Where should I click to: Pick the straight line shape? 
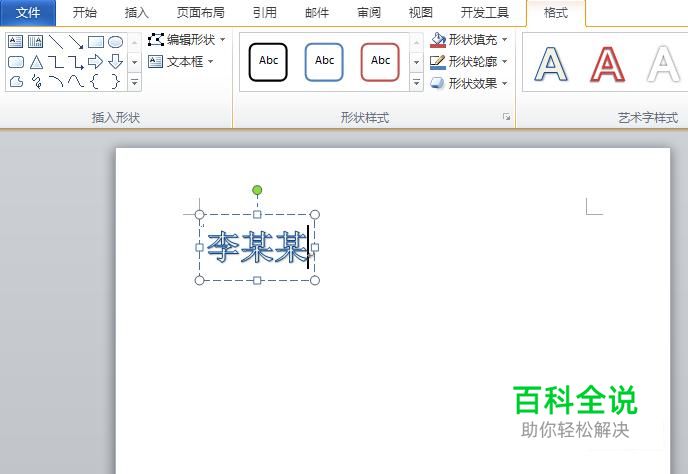pos(56,42)
